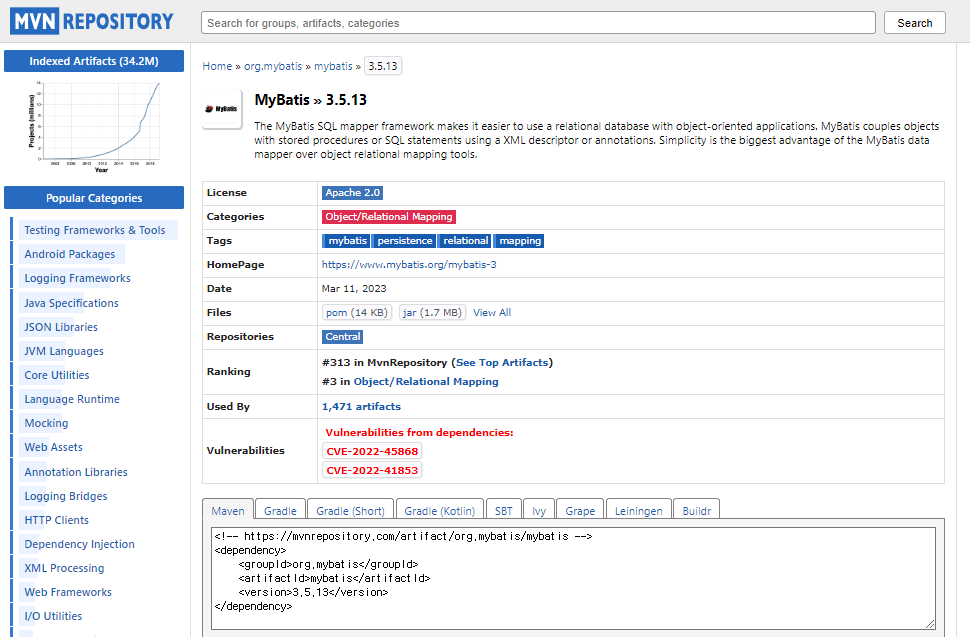
Task: Open Dependency Injection category
Action: [79, 544]
